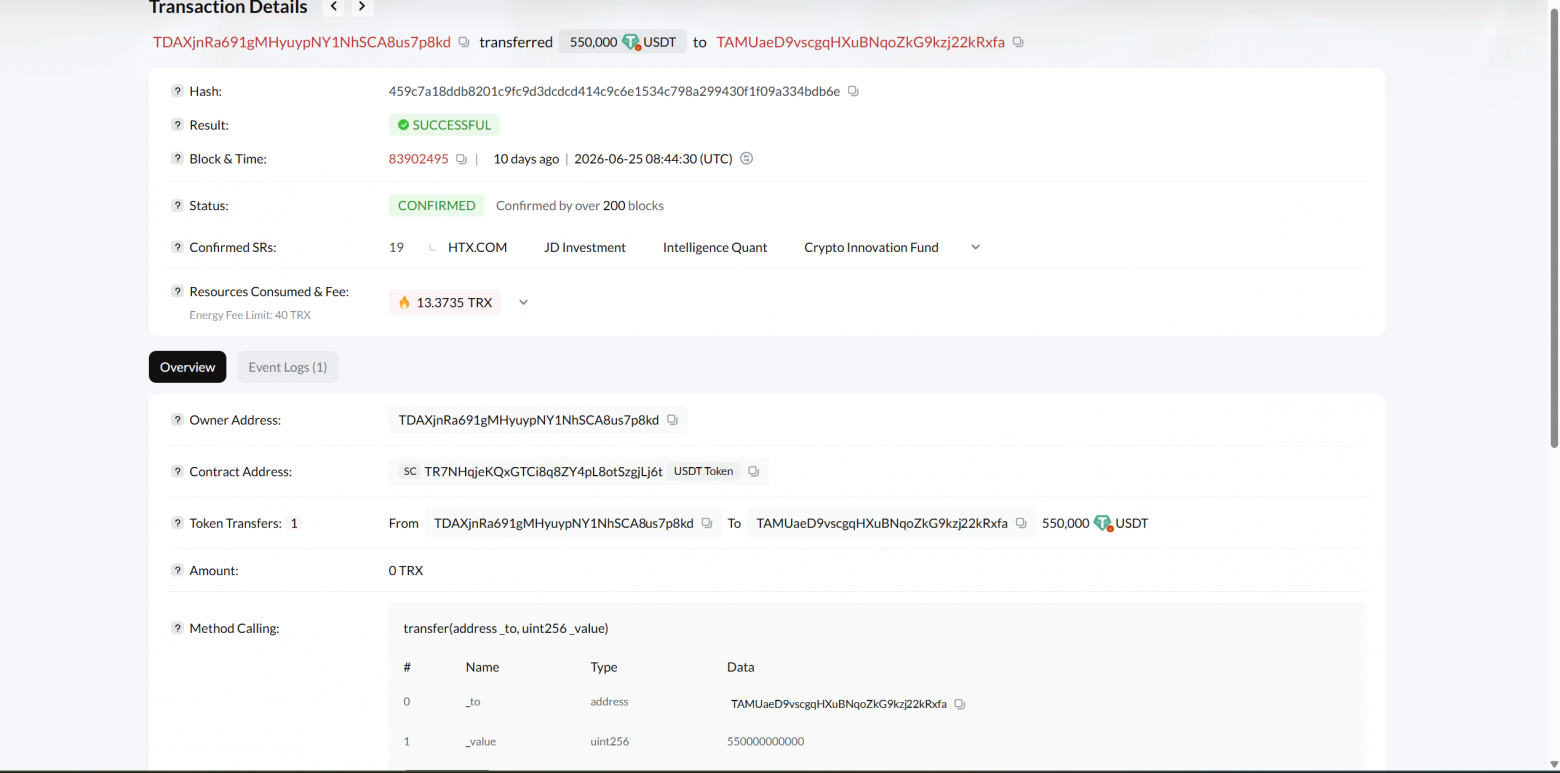Click the 0 TRX amount value
Image resolution: width=1560 pixels, height=773 pixels.
tap(406, 570)
